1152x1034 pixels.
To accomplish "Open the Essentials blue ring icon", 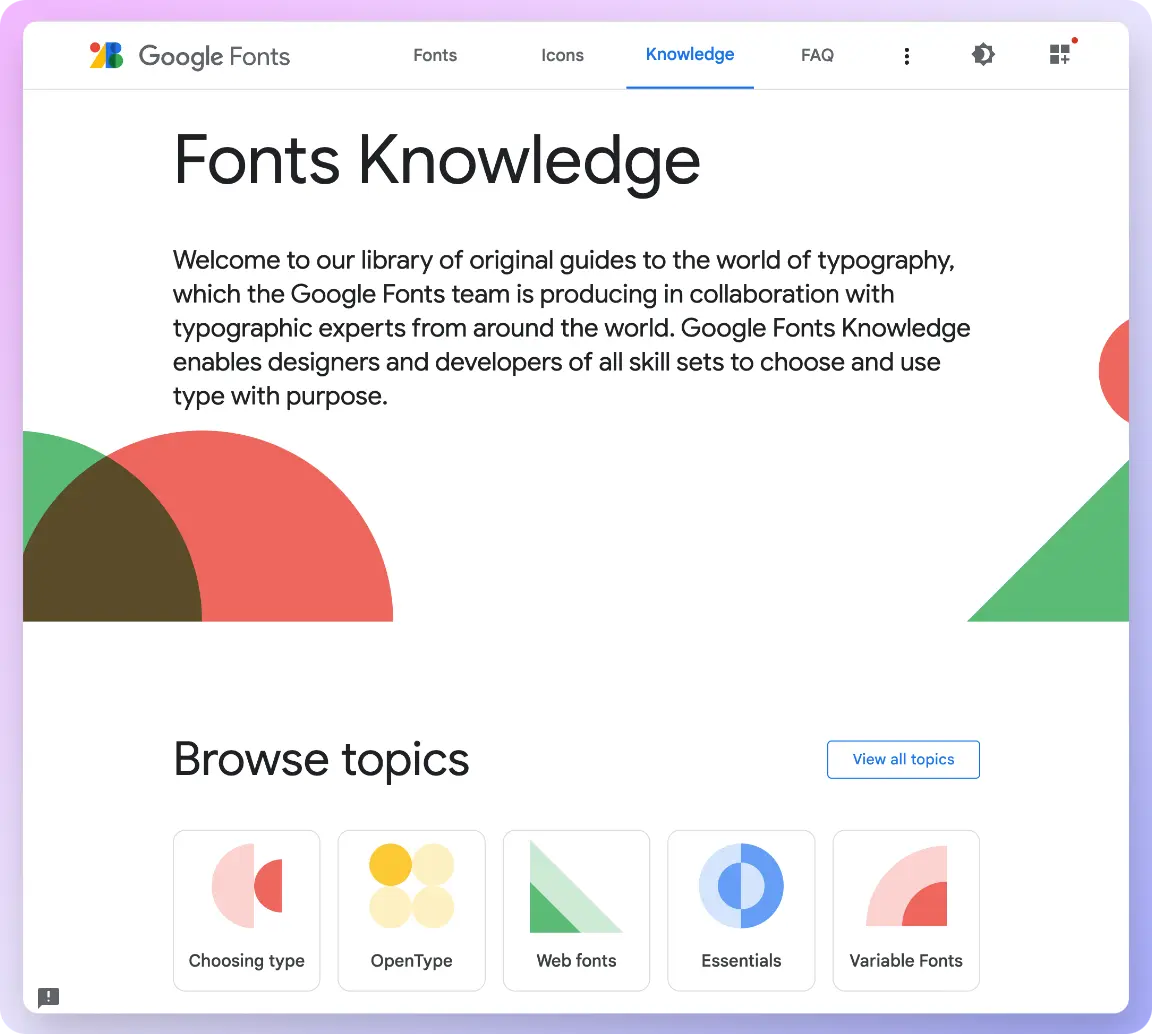I will (741, 886).
